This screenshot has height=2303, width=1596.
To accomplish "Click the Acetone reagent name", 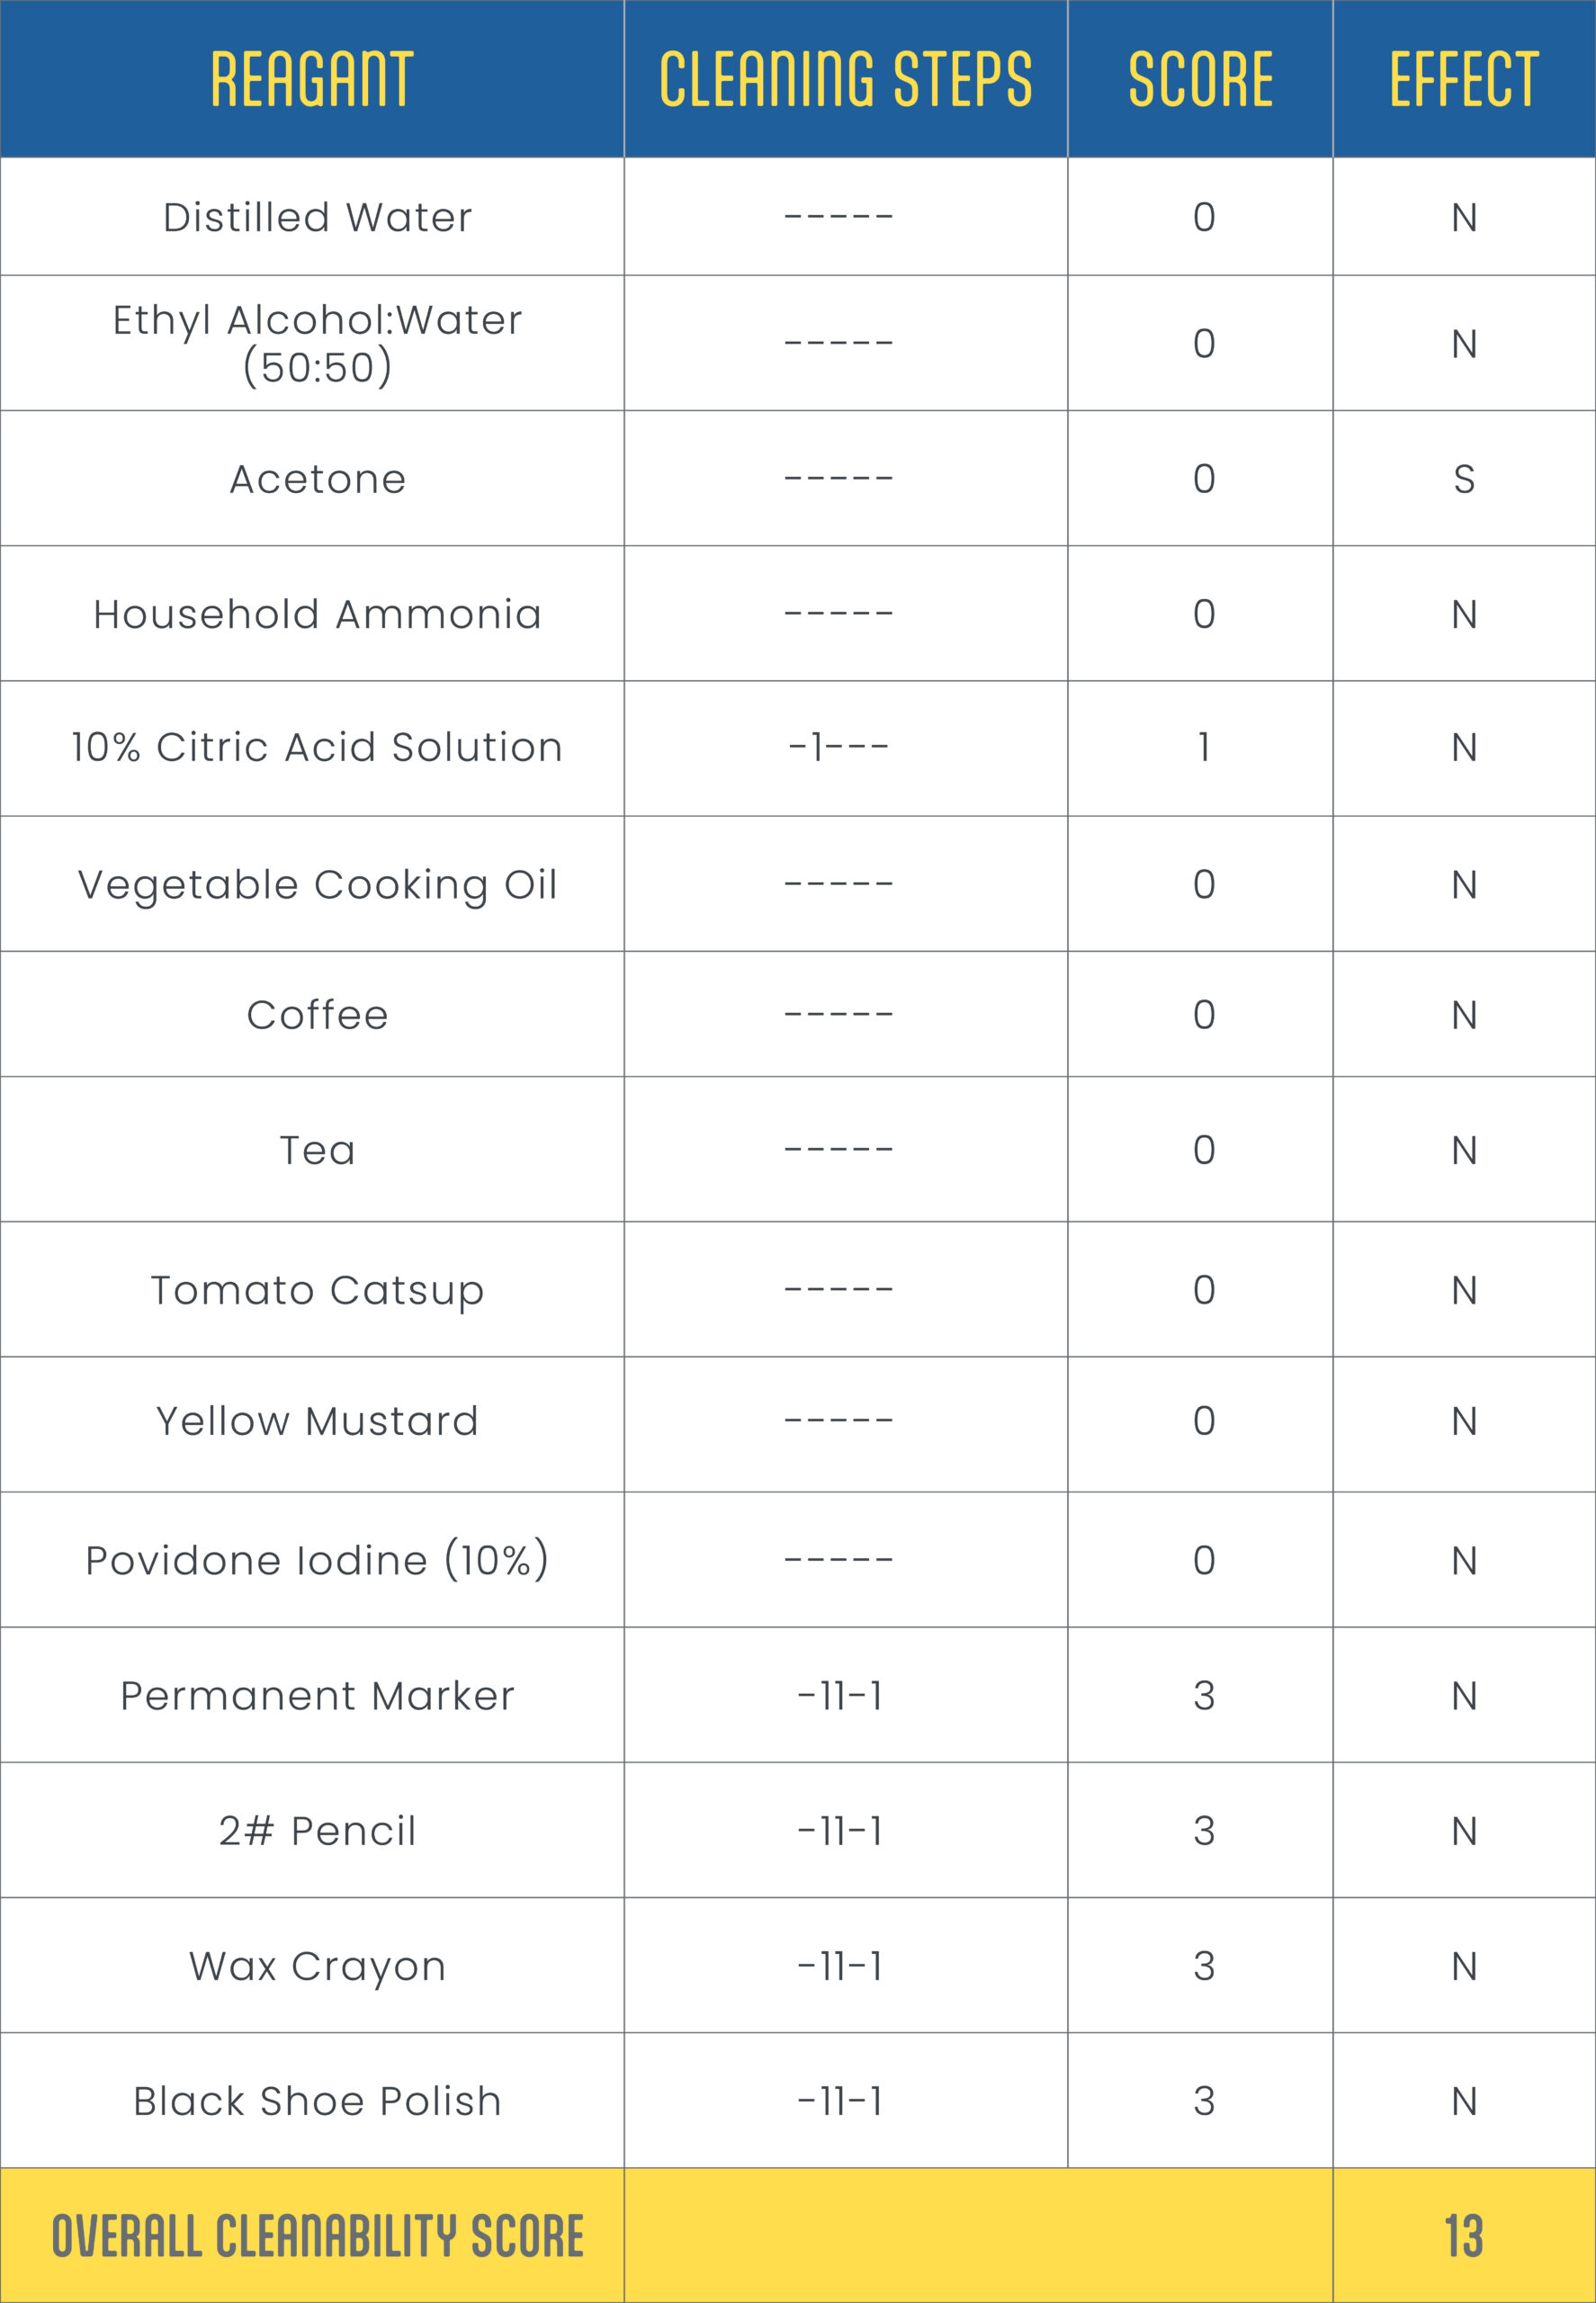I will (317, 480).
